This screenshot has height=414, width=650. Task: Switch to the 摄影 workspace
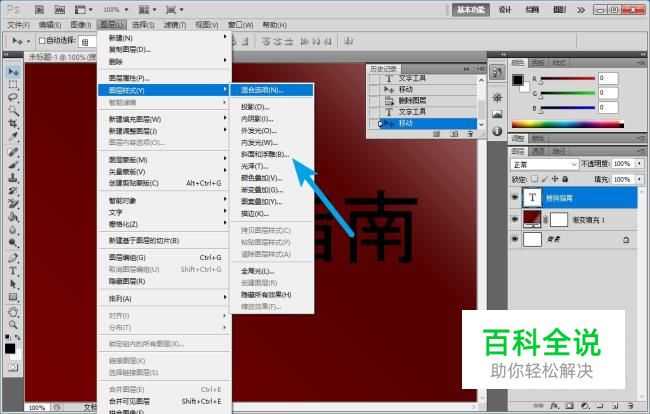coord(559,10)
